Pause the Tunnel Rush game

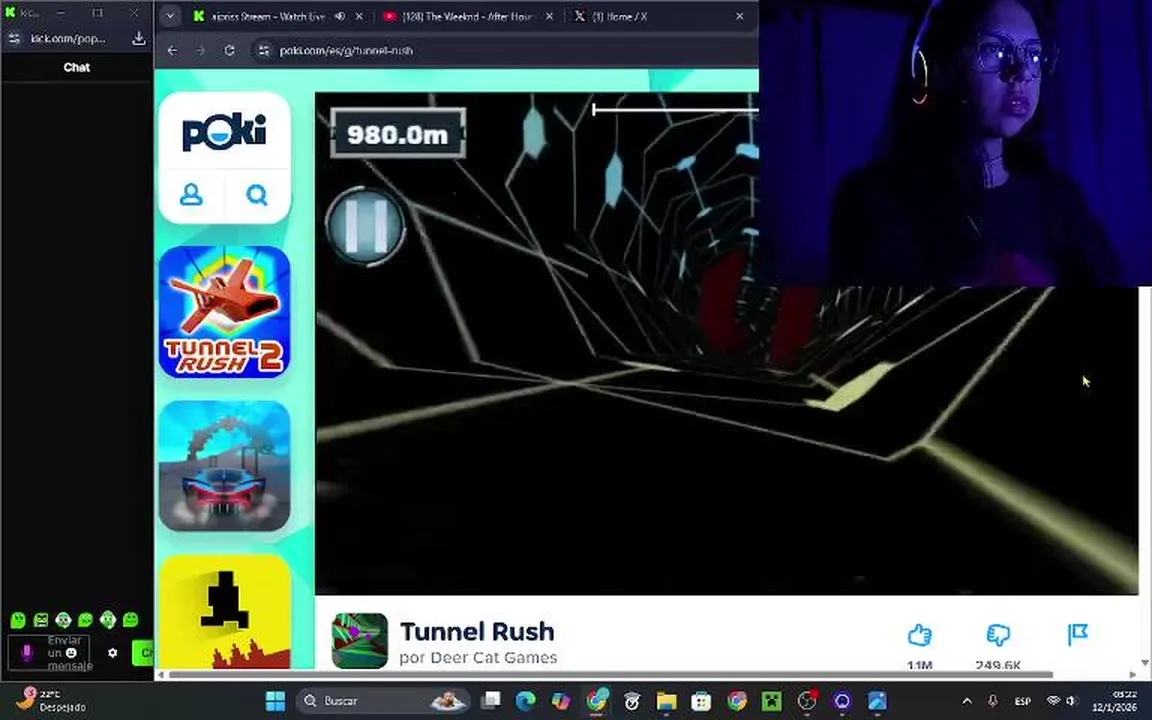point(365,226)
